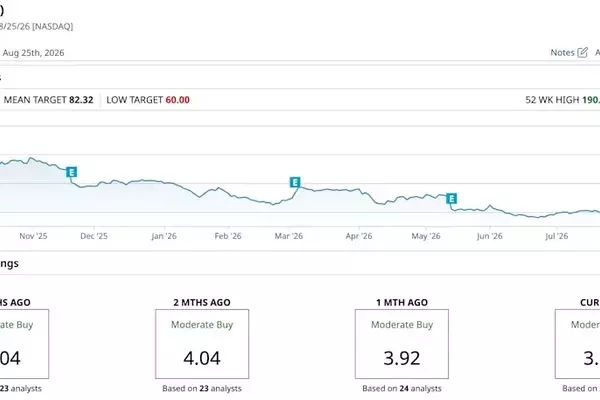
Task: Click the Jul '26 axis label
Action: [x=556, y=236]
